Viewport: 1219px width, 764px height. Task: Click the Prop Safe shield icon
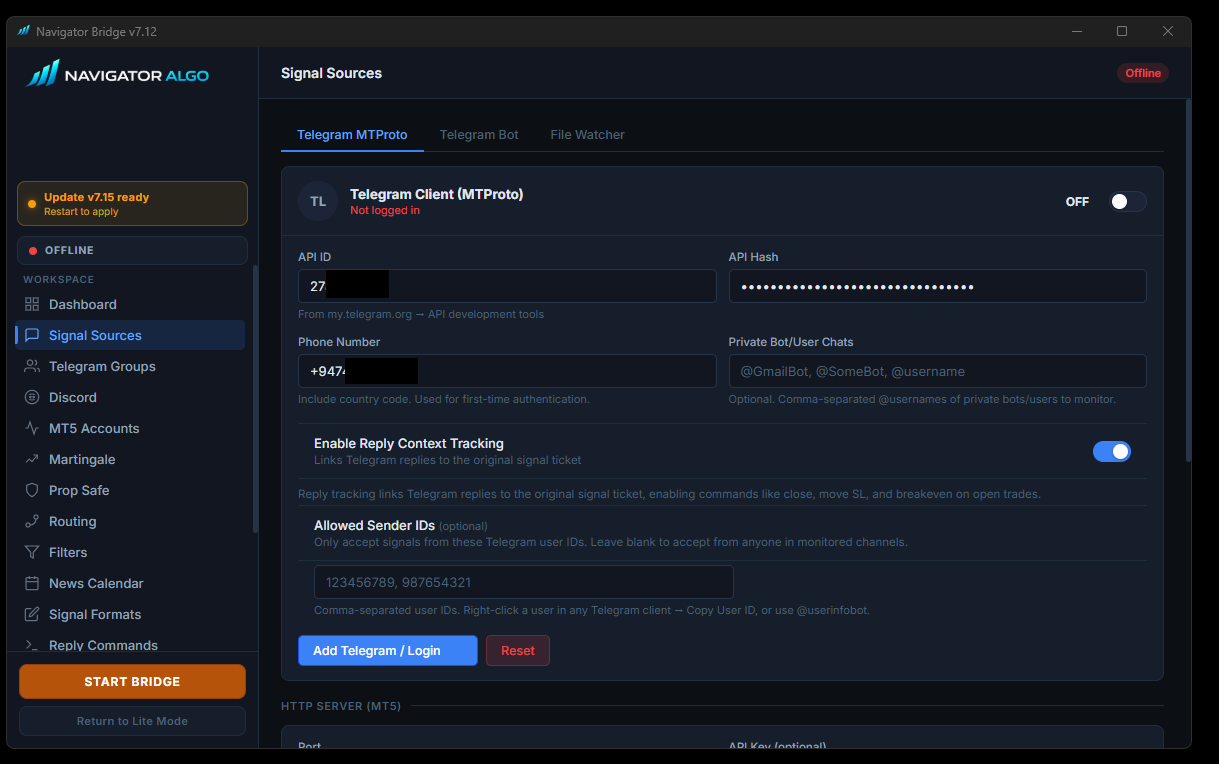(32, 490)
